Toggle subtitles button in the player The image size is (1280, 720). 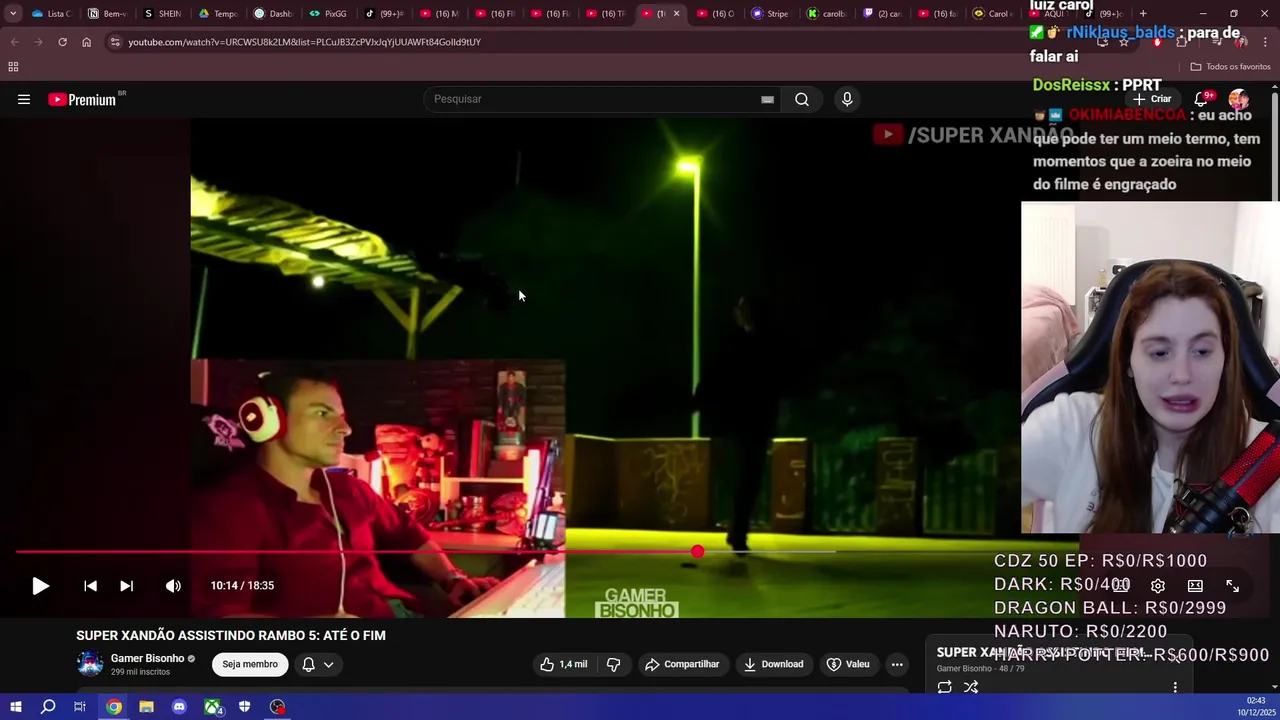(x=1121, y=586)
